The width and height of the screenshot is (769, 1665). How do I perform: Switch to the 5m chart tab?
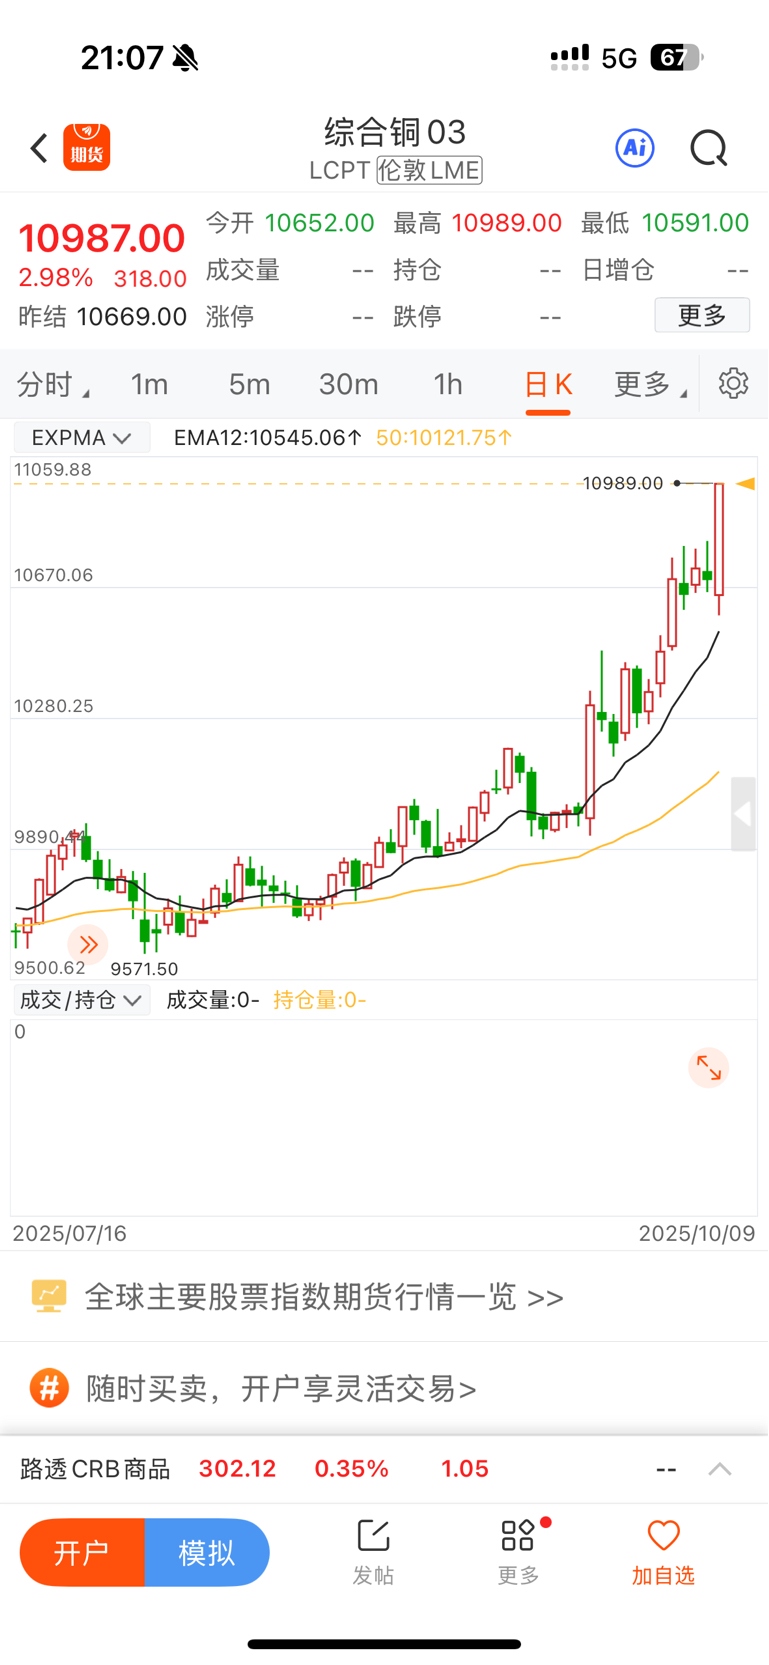coord(249,385)
